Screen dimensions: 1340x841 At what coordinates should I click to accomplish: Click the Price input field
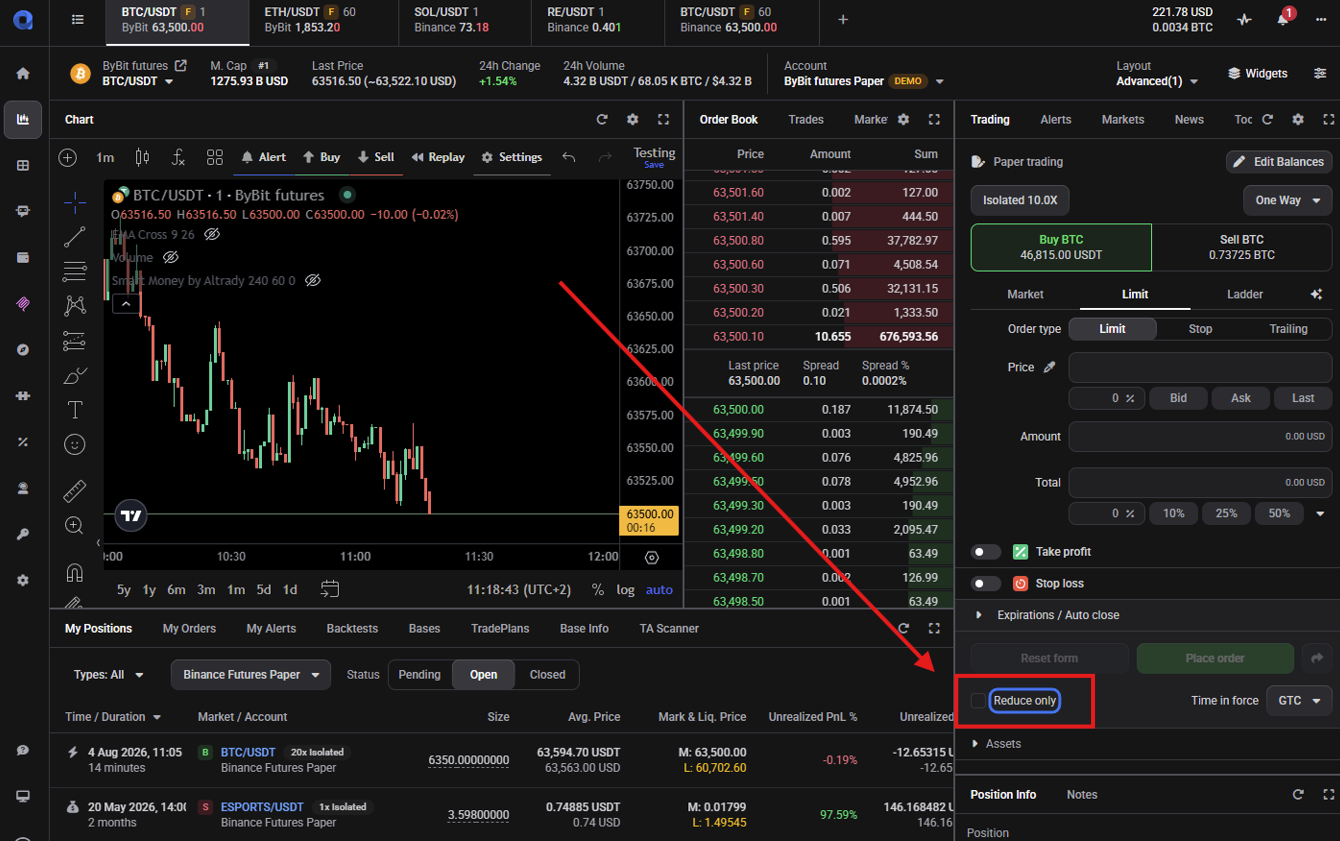tap(1200, 367)
